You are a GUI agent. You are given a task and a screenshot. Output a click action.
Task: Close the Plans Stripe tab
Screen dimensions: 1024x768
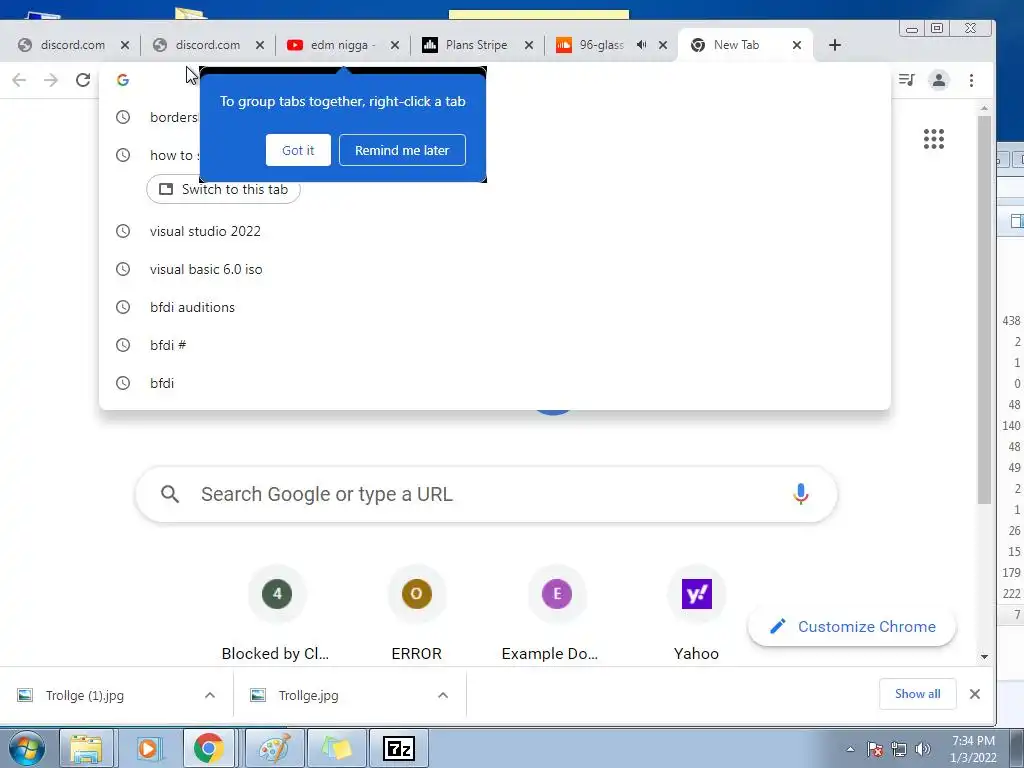coord(529,45)
